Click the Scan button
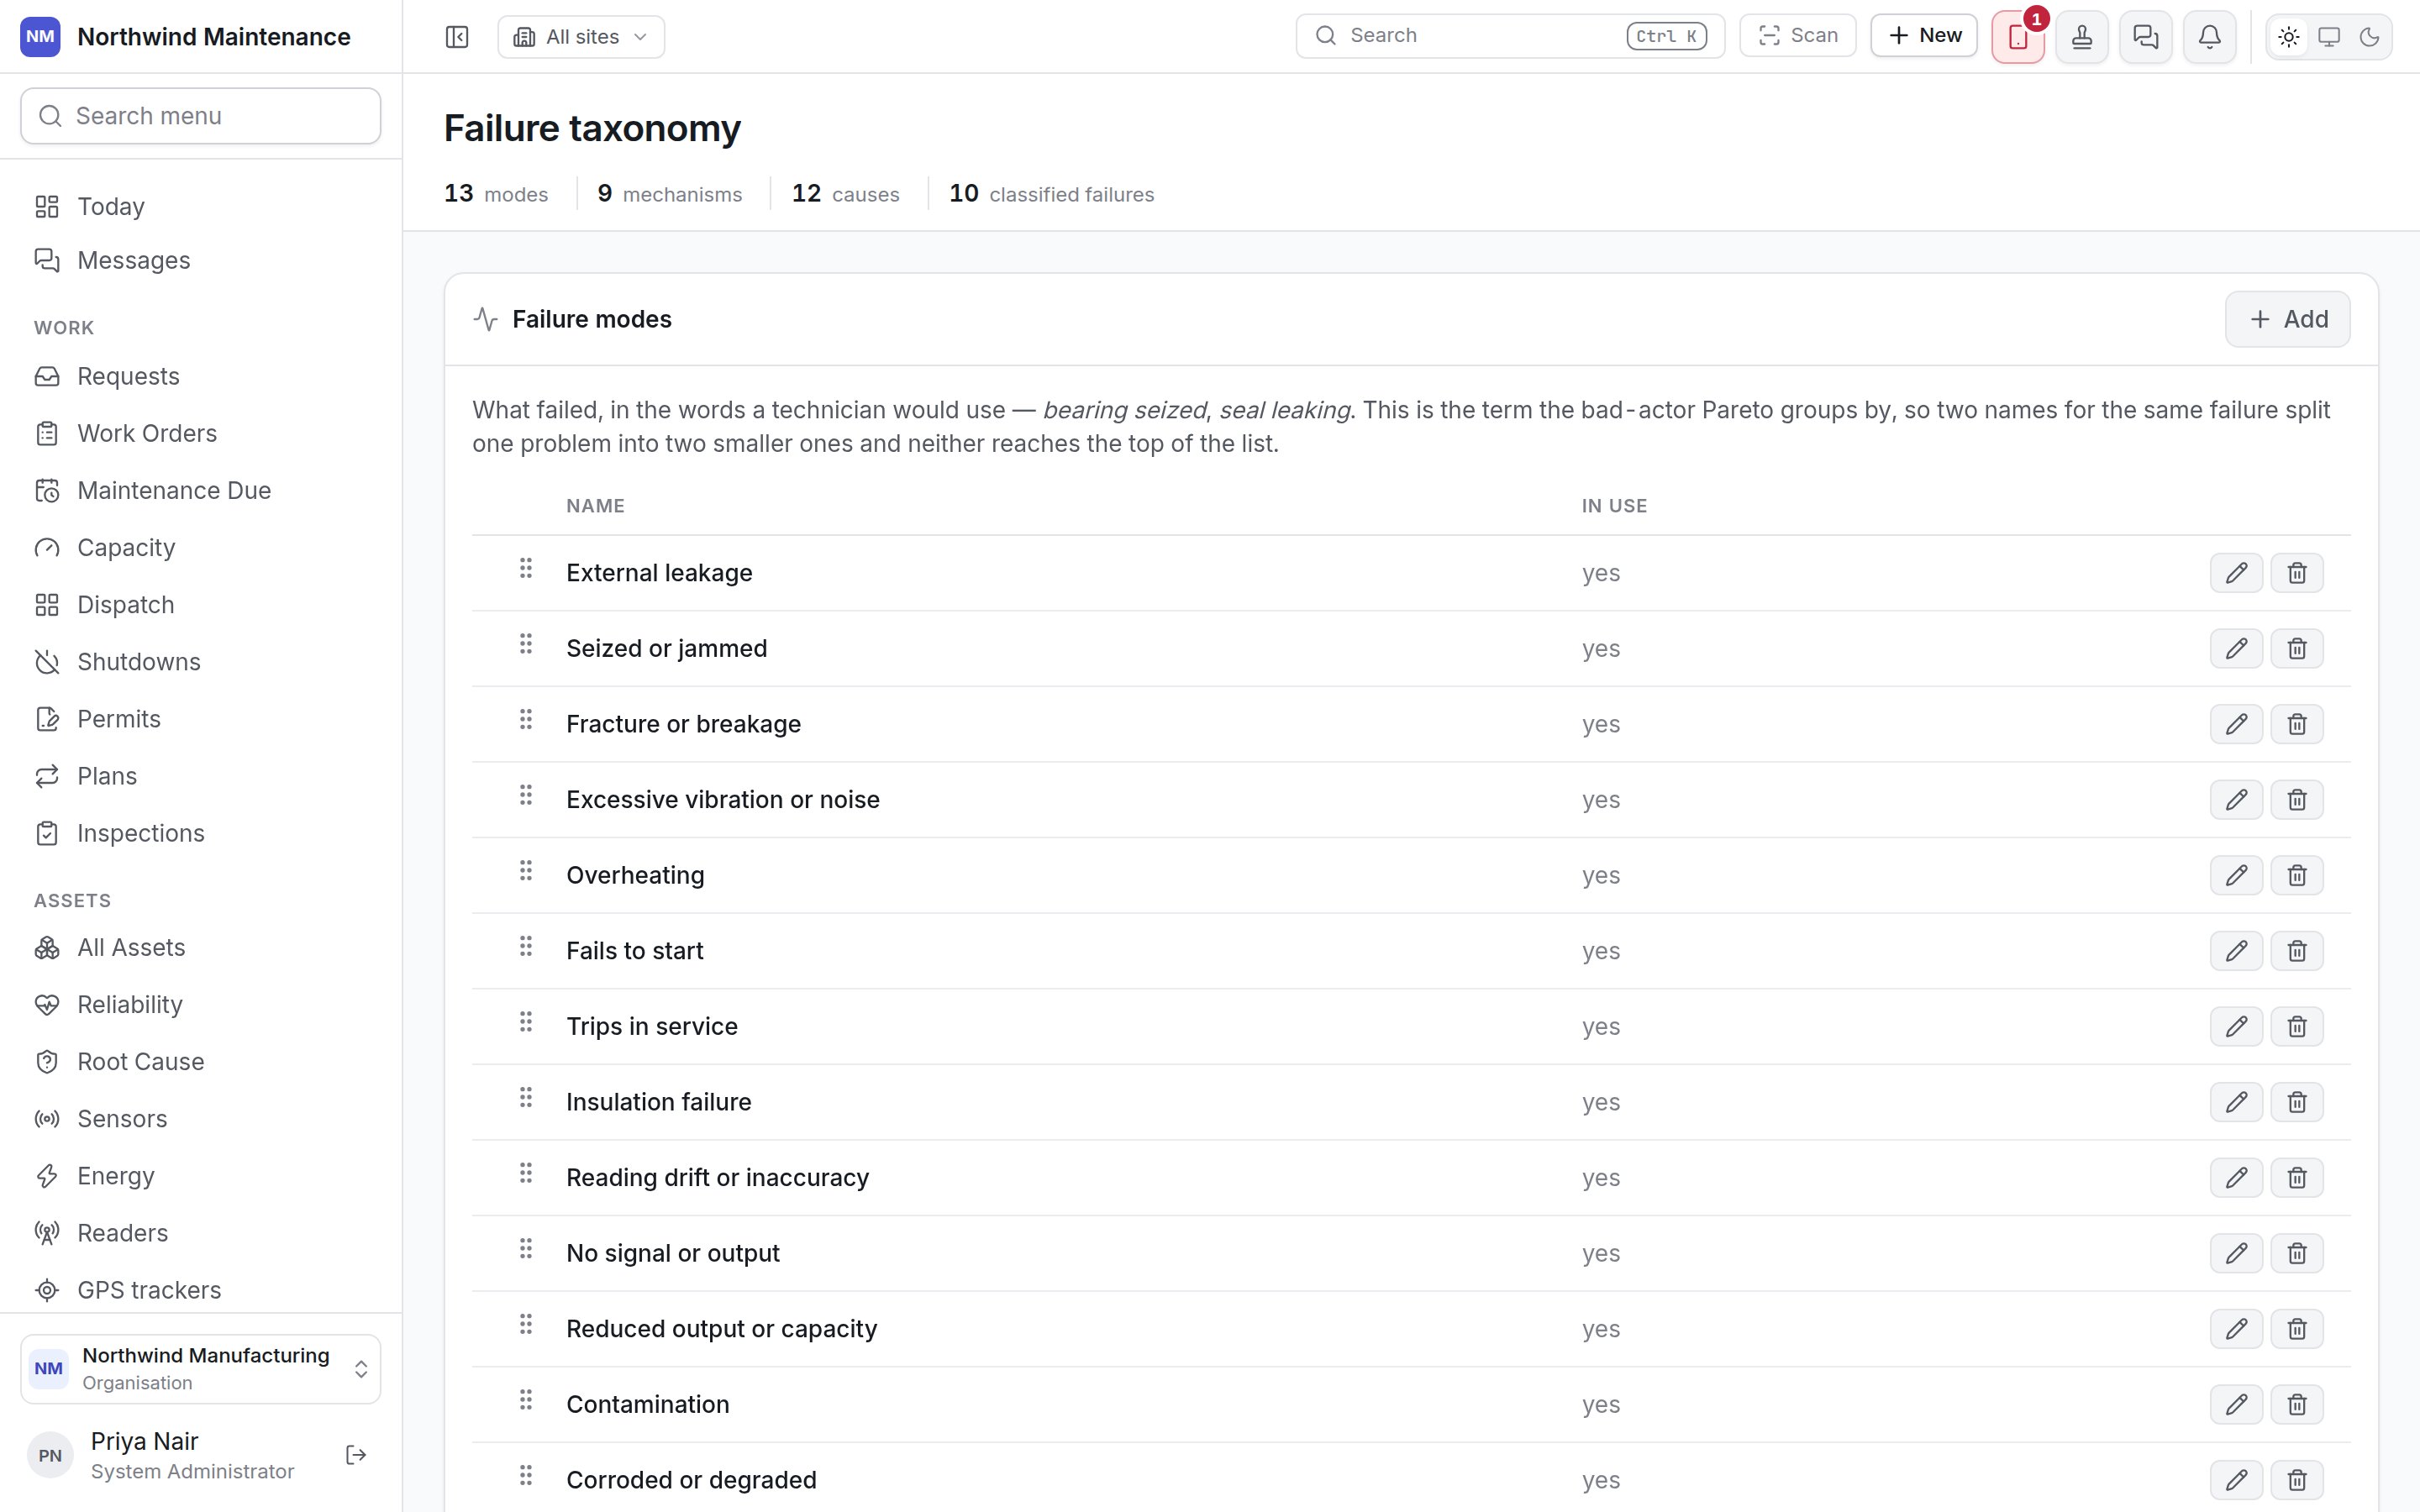The height and width of the screenshot is (1512, 2420). pos(1797,36)
